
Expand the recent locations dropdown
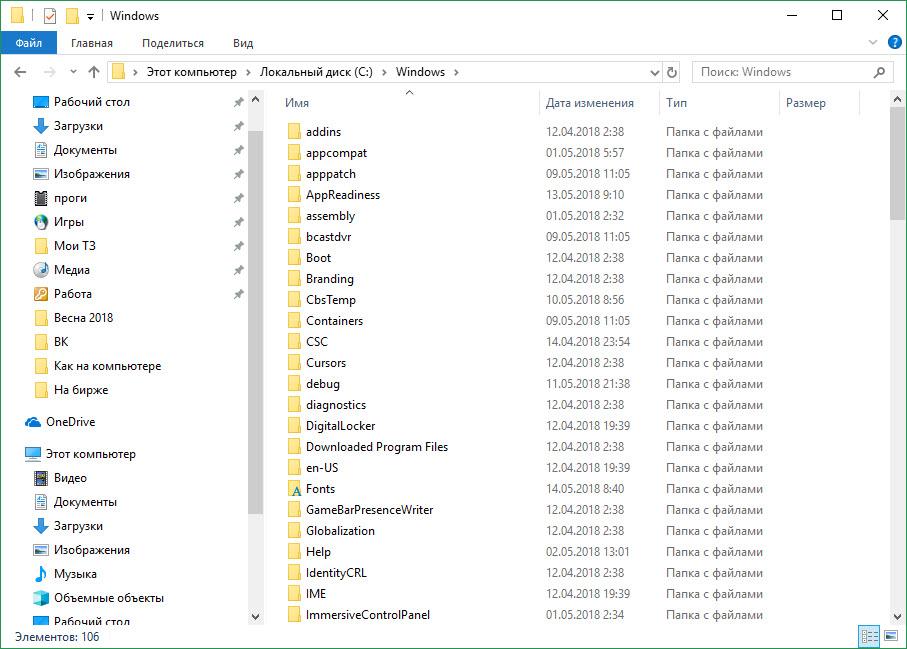(x=73, y=72)
